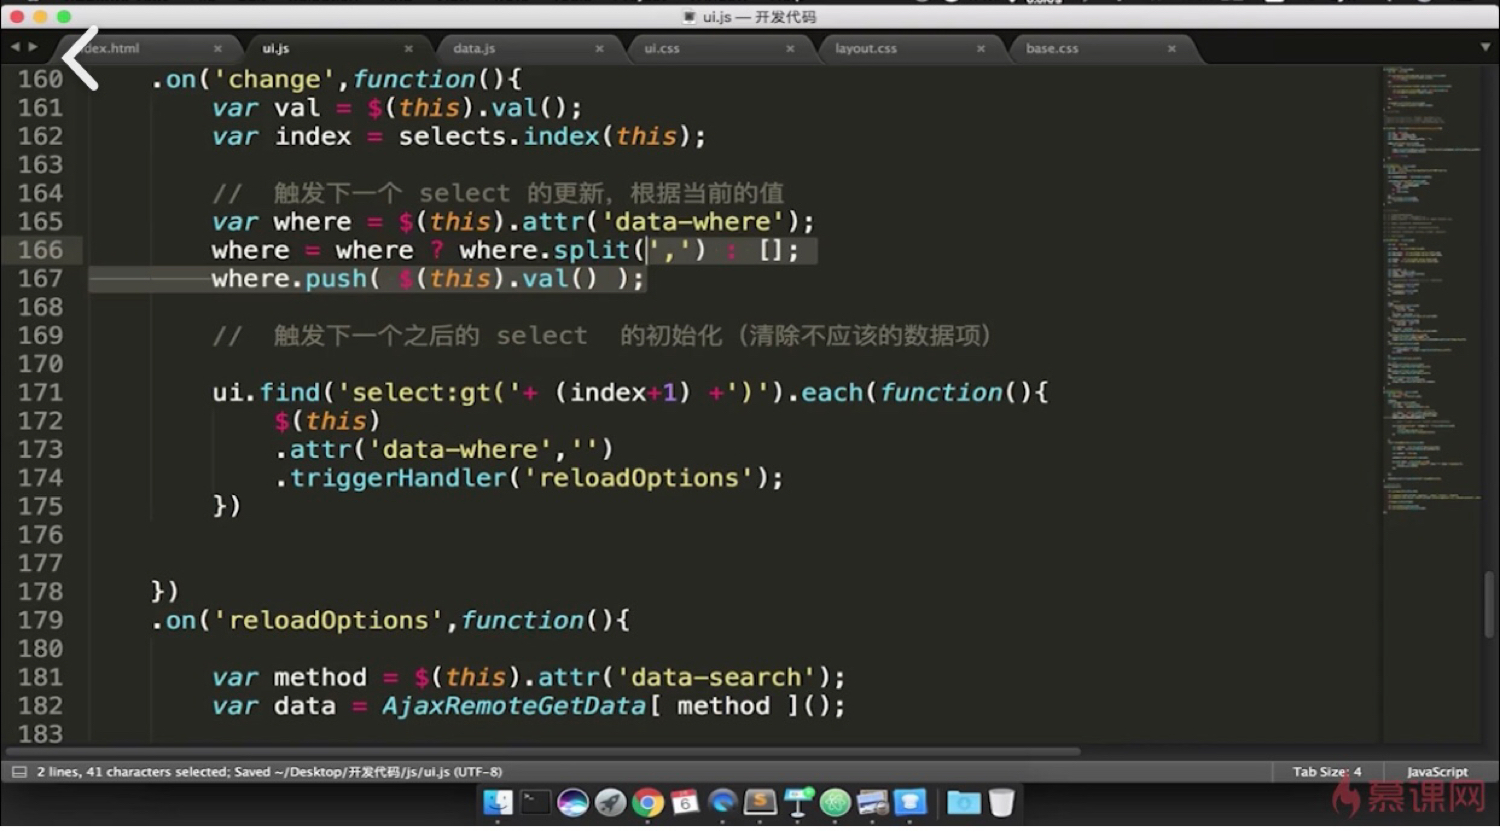Click 'split' on line 166
The height and width of the screenshot is (833, 1500).
(592, 250)
